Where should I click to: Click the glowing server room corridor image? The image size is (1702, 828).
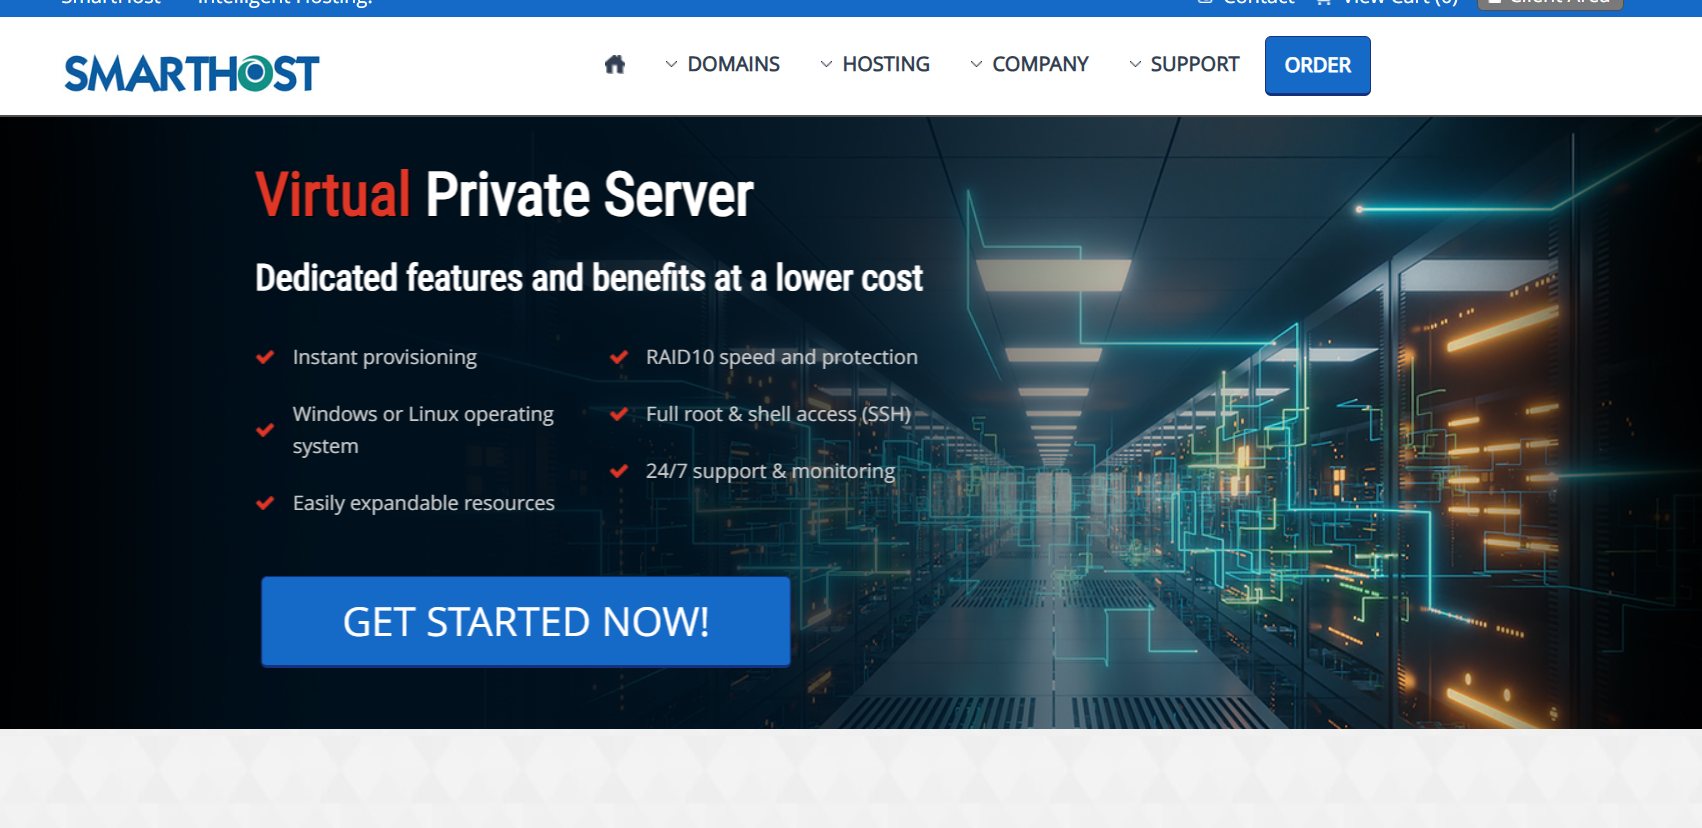pyautogui.click(x=1300, y=450)
